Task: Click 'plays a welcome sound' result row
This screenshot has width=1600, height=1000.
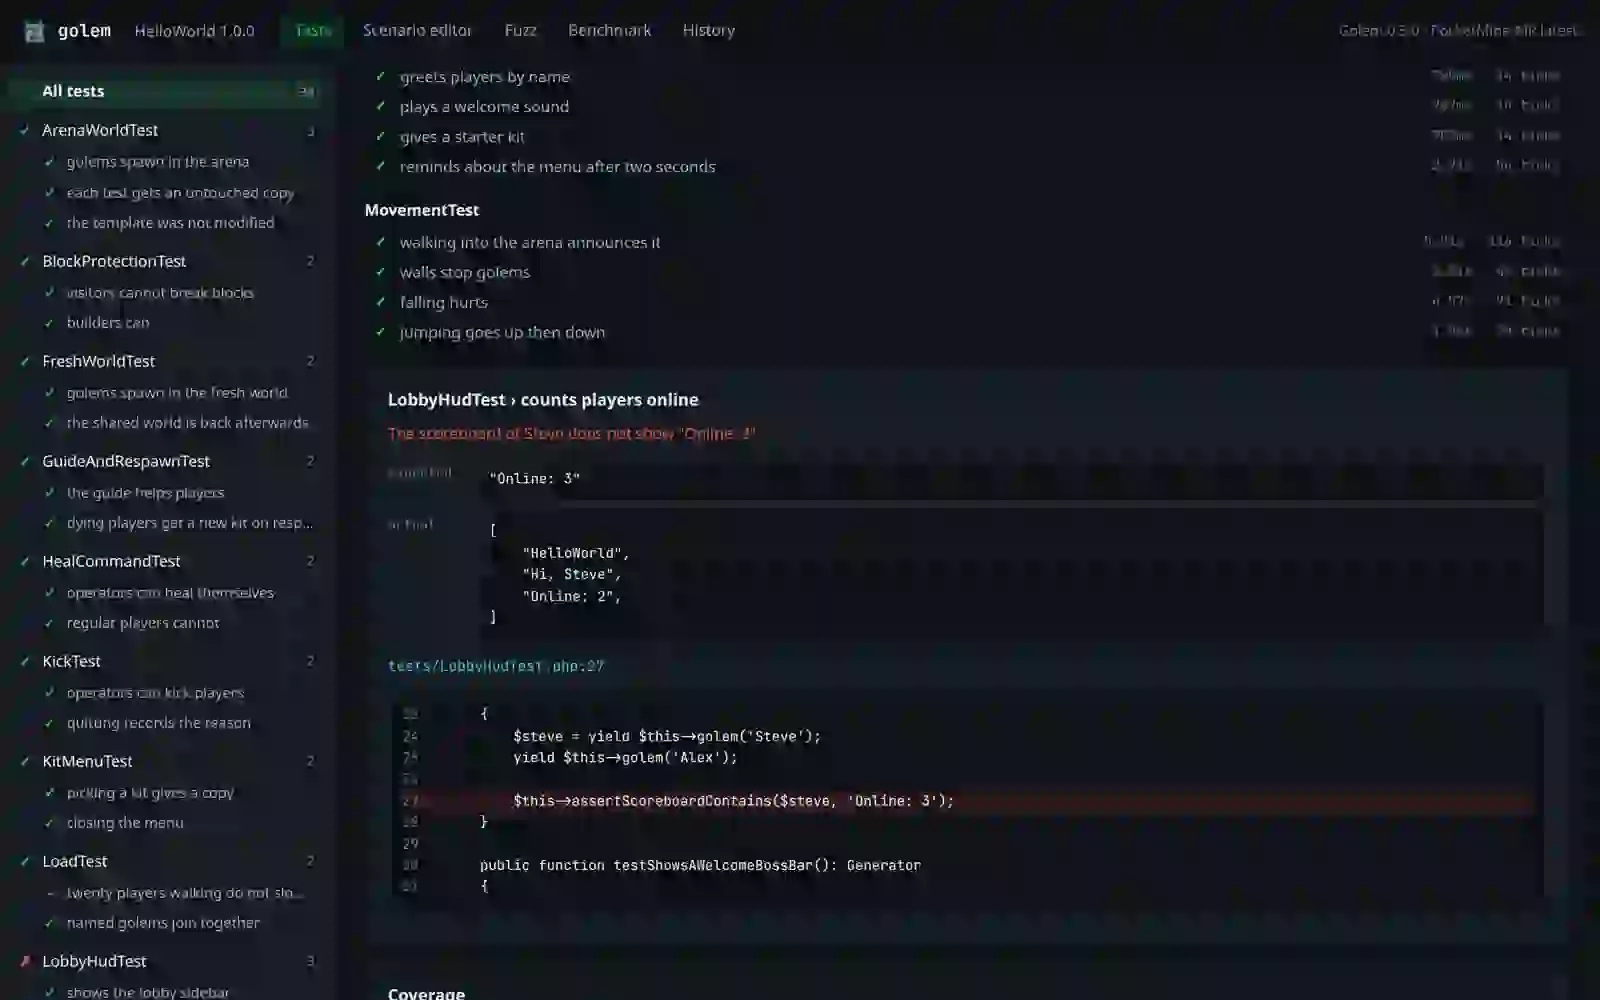Action: tap(966, 107)
